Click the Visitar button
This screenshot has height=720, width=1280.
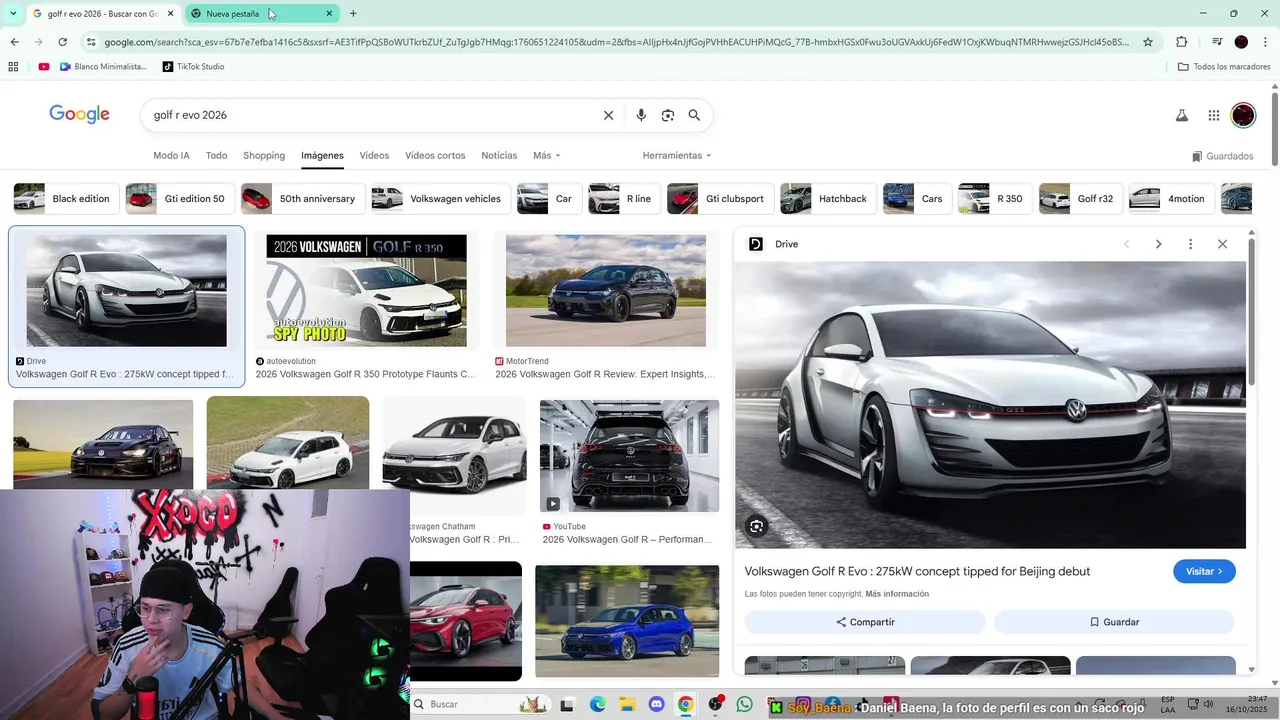click(1204, 571)
